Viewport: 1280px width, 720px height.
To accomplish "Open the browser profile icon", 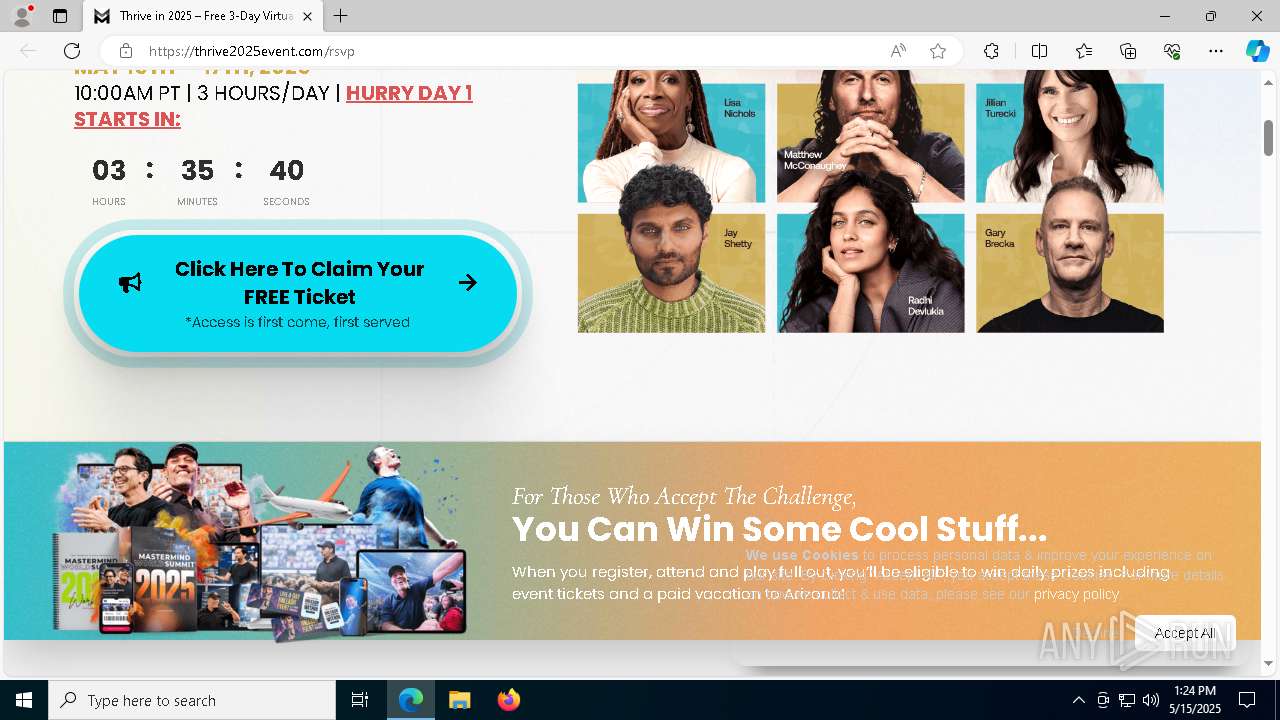I will coord(22,16).
